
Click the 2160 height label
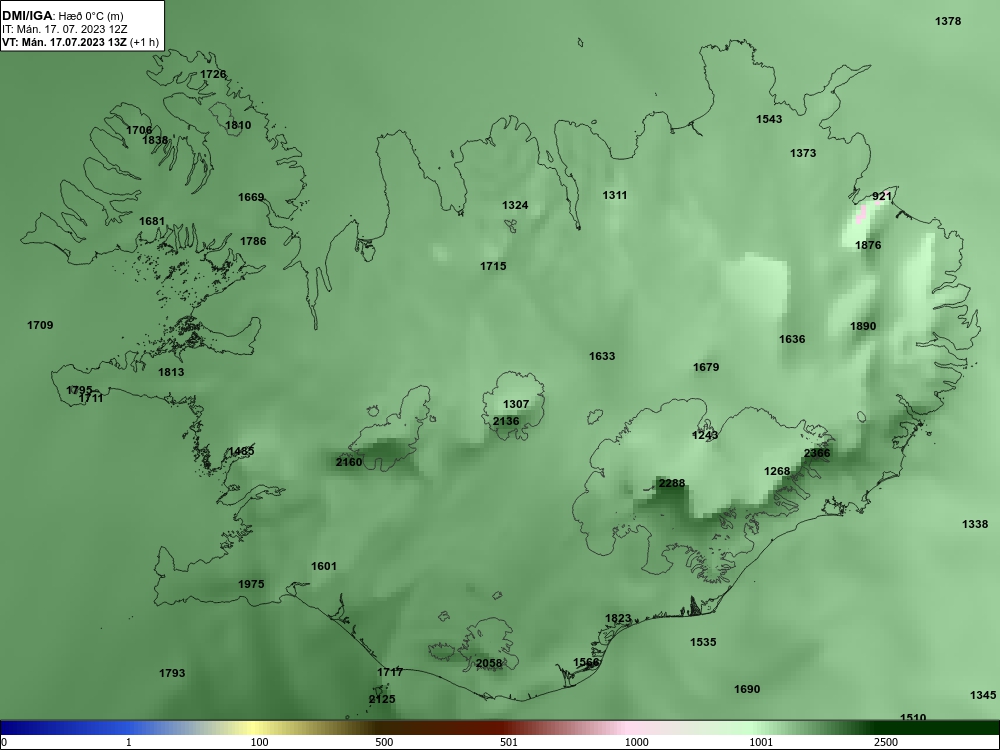tap(349, 462)
